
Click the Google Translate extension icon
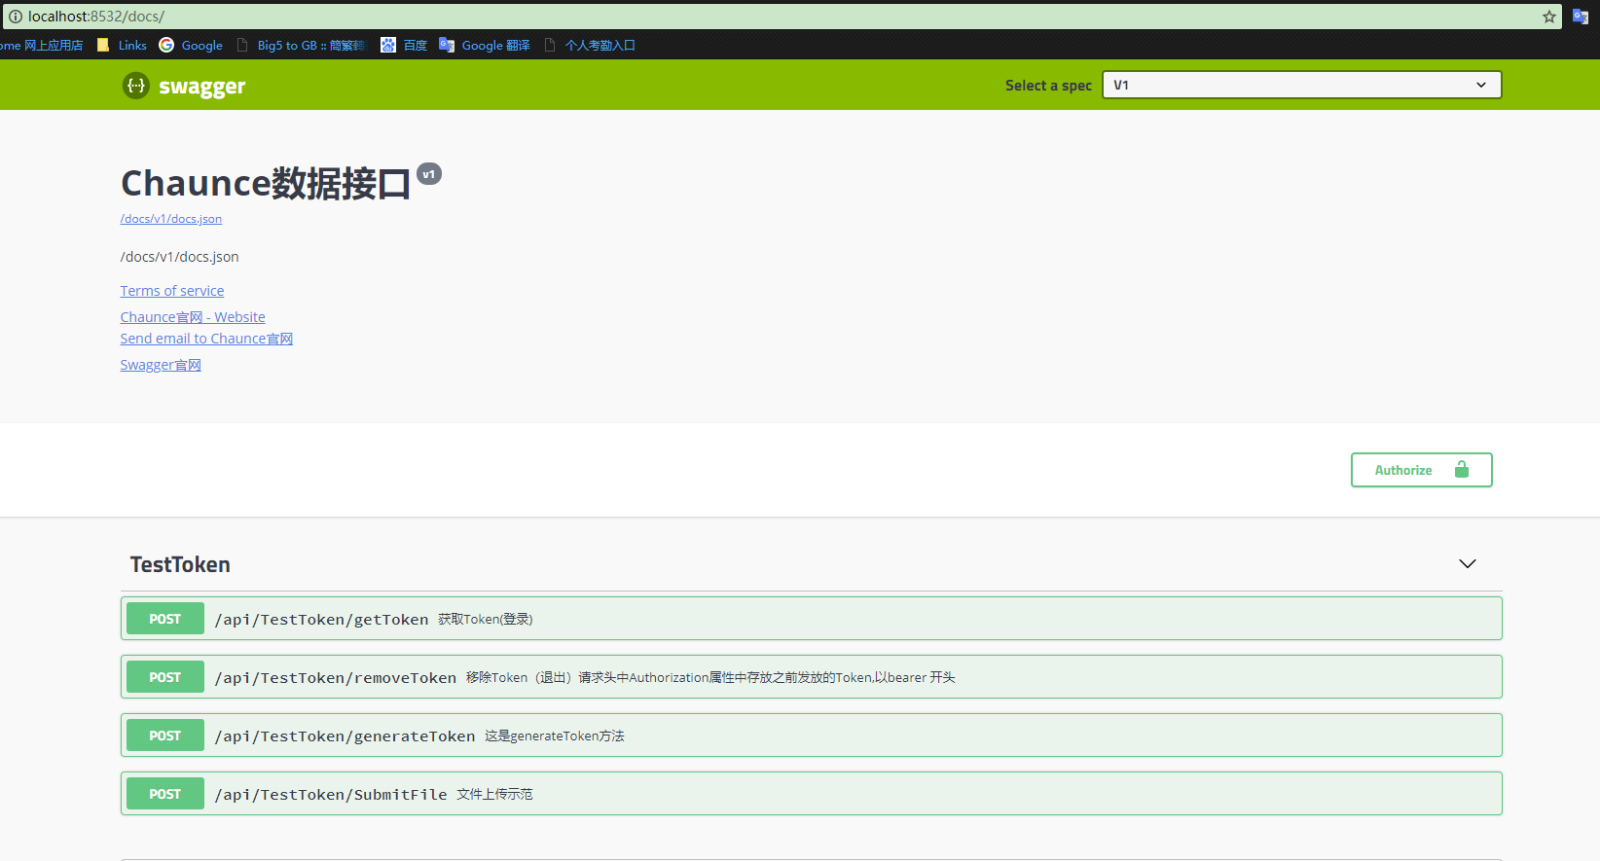tap(1580, 16)
